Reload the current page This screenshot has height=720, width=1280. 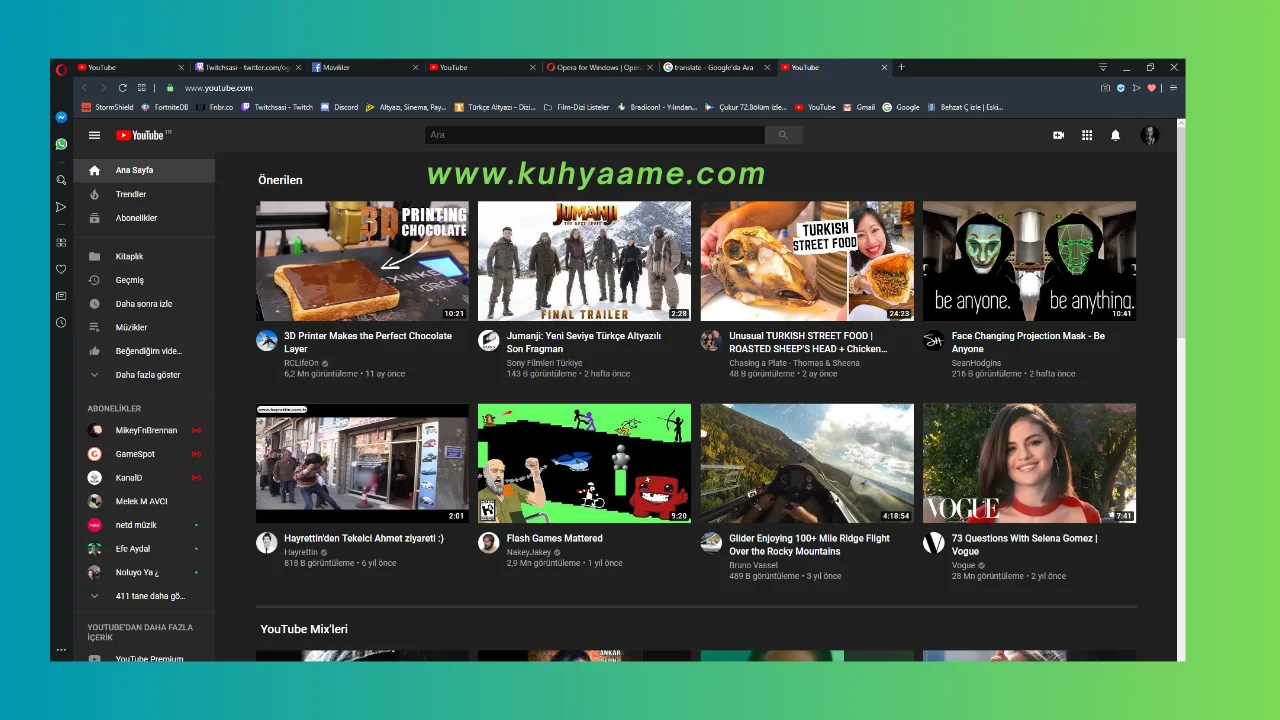click(122, 88)
